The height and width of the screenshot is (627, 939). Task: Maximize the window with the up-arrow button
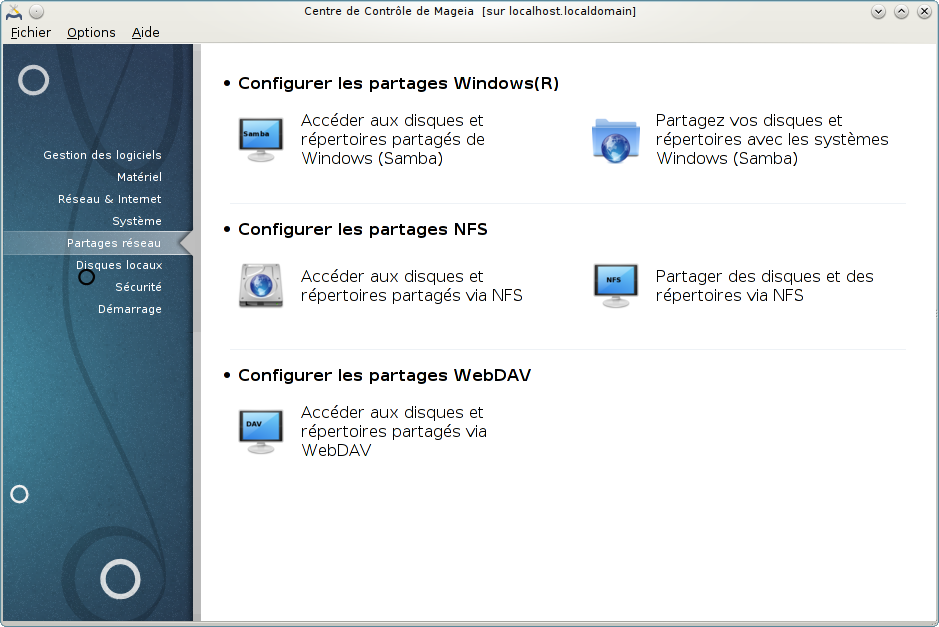coord(901,11)
